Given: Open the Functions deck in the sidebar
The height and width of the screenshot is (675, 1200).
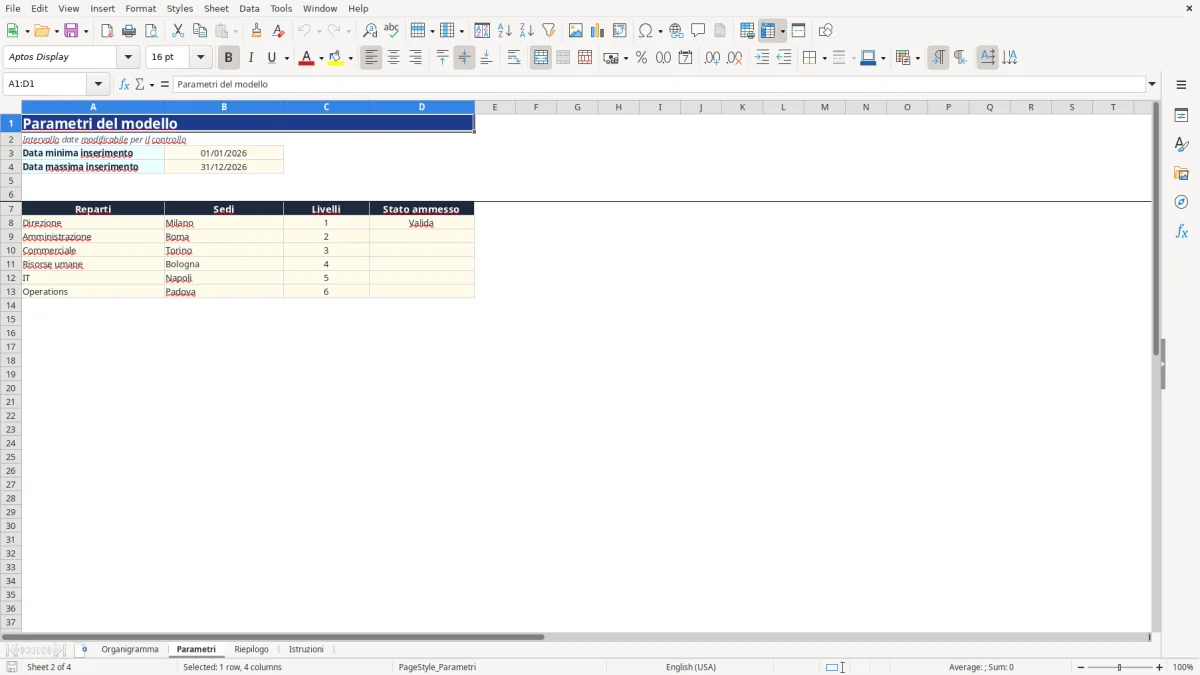Looking at the screenshot, I should point(1181,231).
